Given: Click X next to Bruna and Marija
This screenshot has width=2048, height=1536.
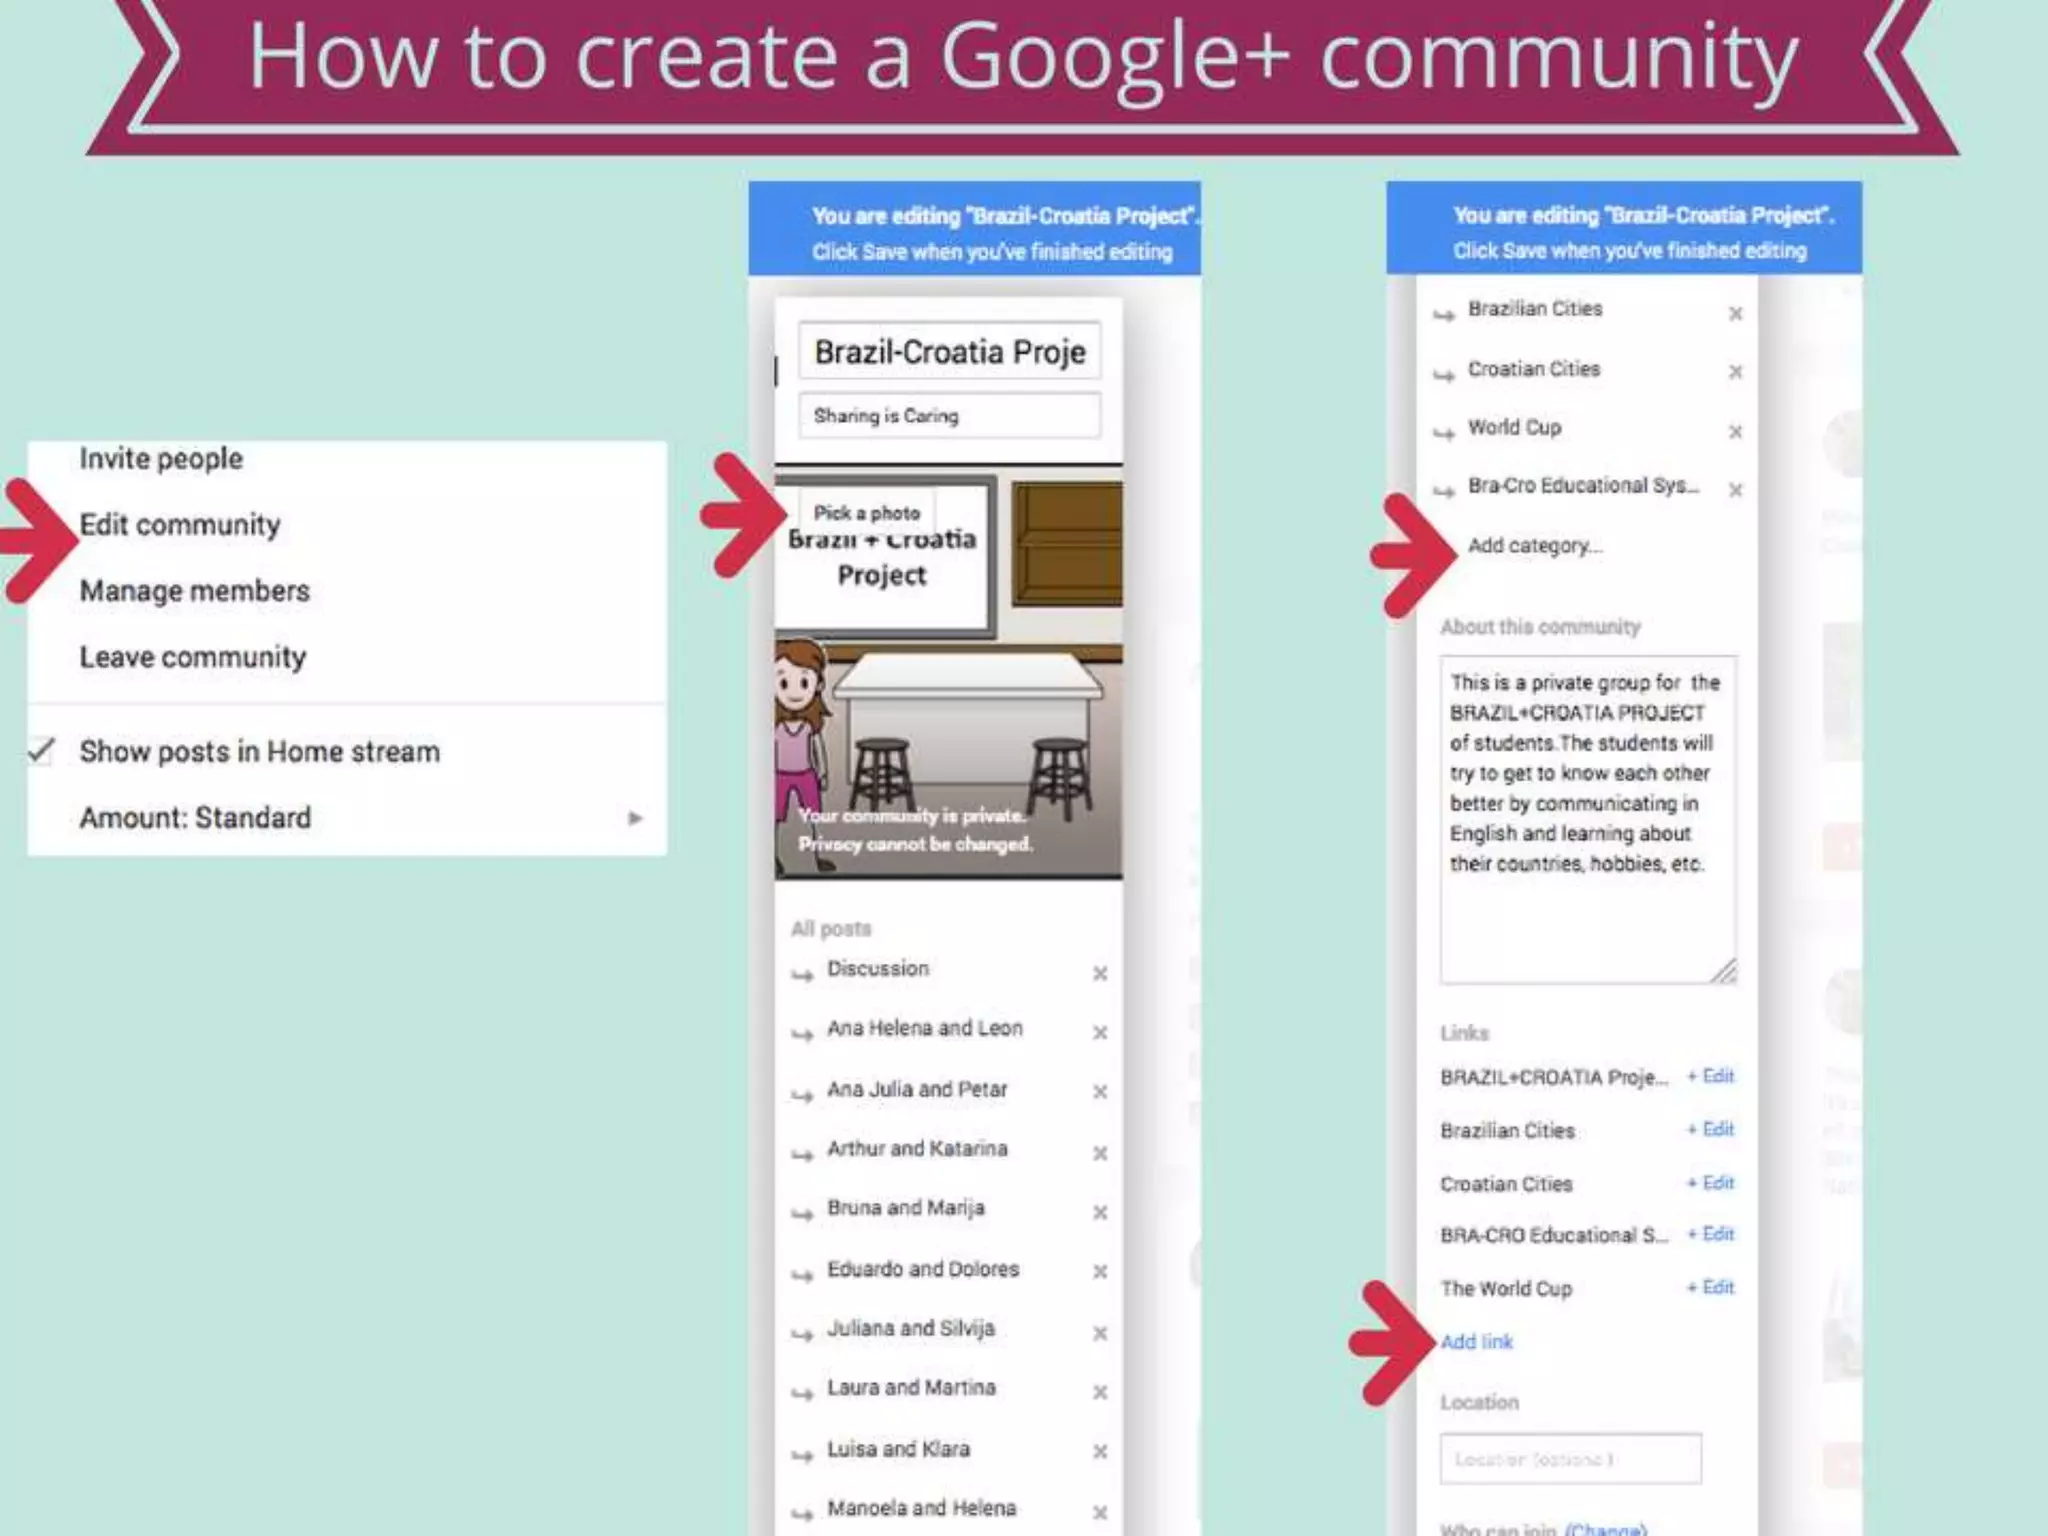Looking at the screenshot, I should pyautogui.click(x=1099, y=1212).
